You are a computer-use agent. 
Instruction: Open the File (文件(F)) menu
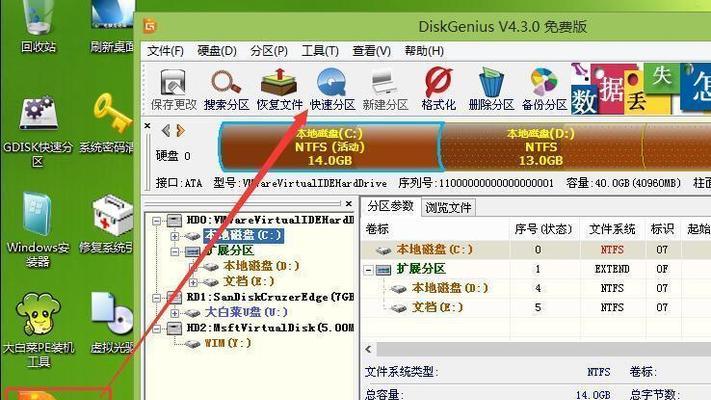coord(166,51)
